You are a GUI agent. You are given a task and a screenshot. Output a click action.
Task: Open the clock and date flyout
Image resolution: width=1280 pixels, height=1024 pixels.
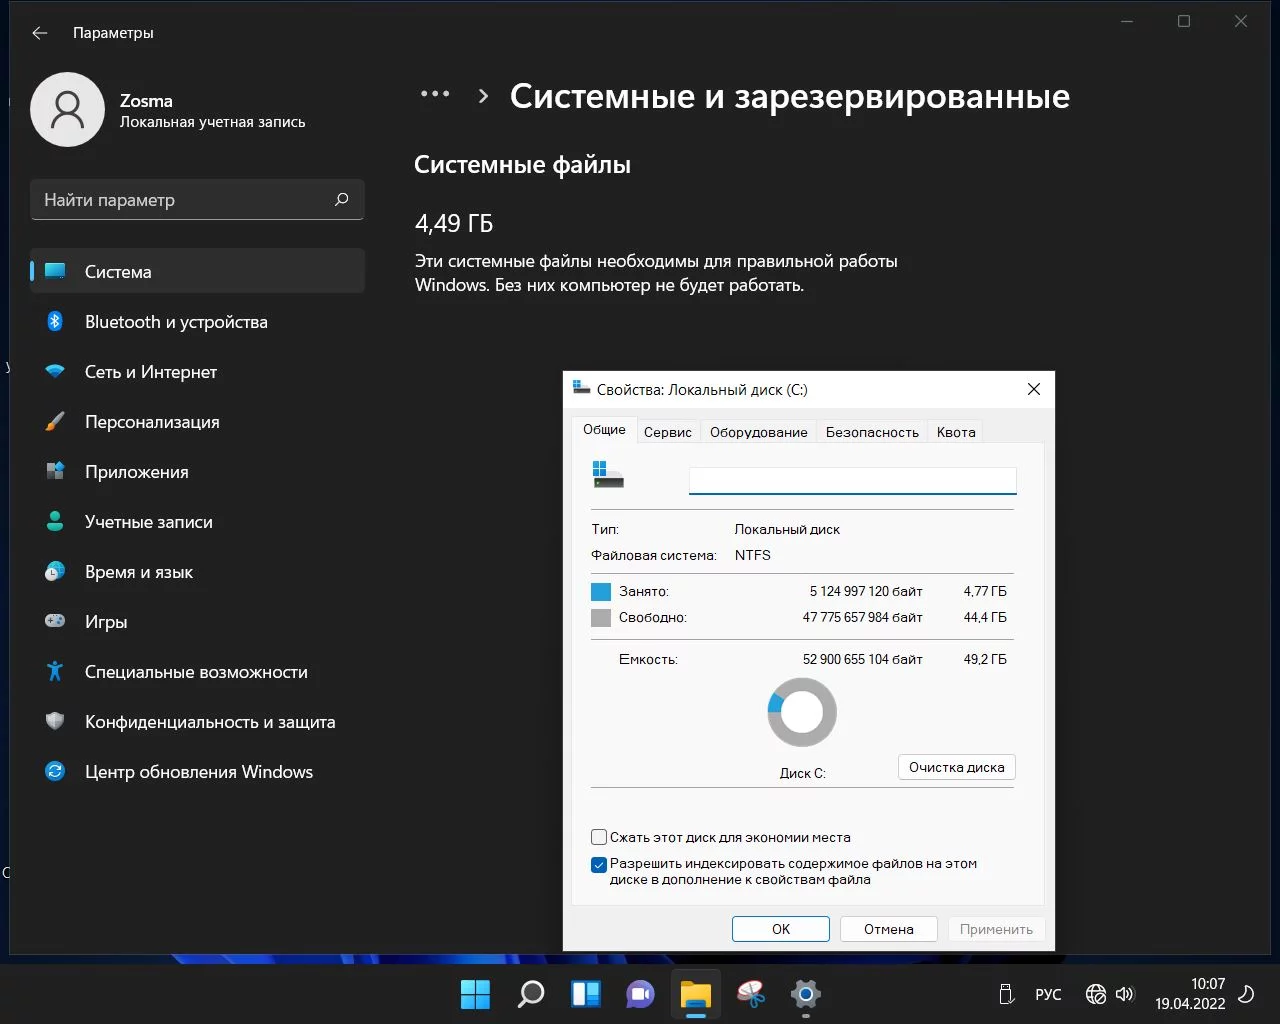pyautogui.click(x=1190, y=994)
